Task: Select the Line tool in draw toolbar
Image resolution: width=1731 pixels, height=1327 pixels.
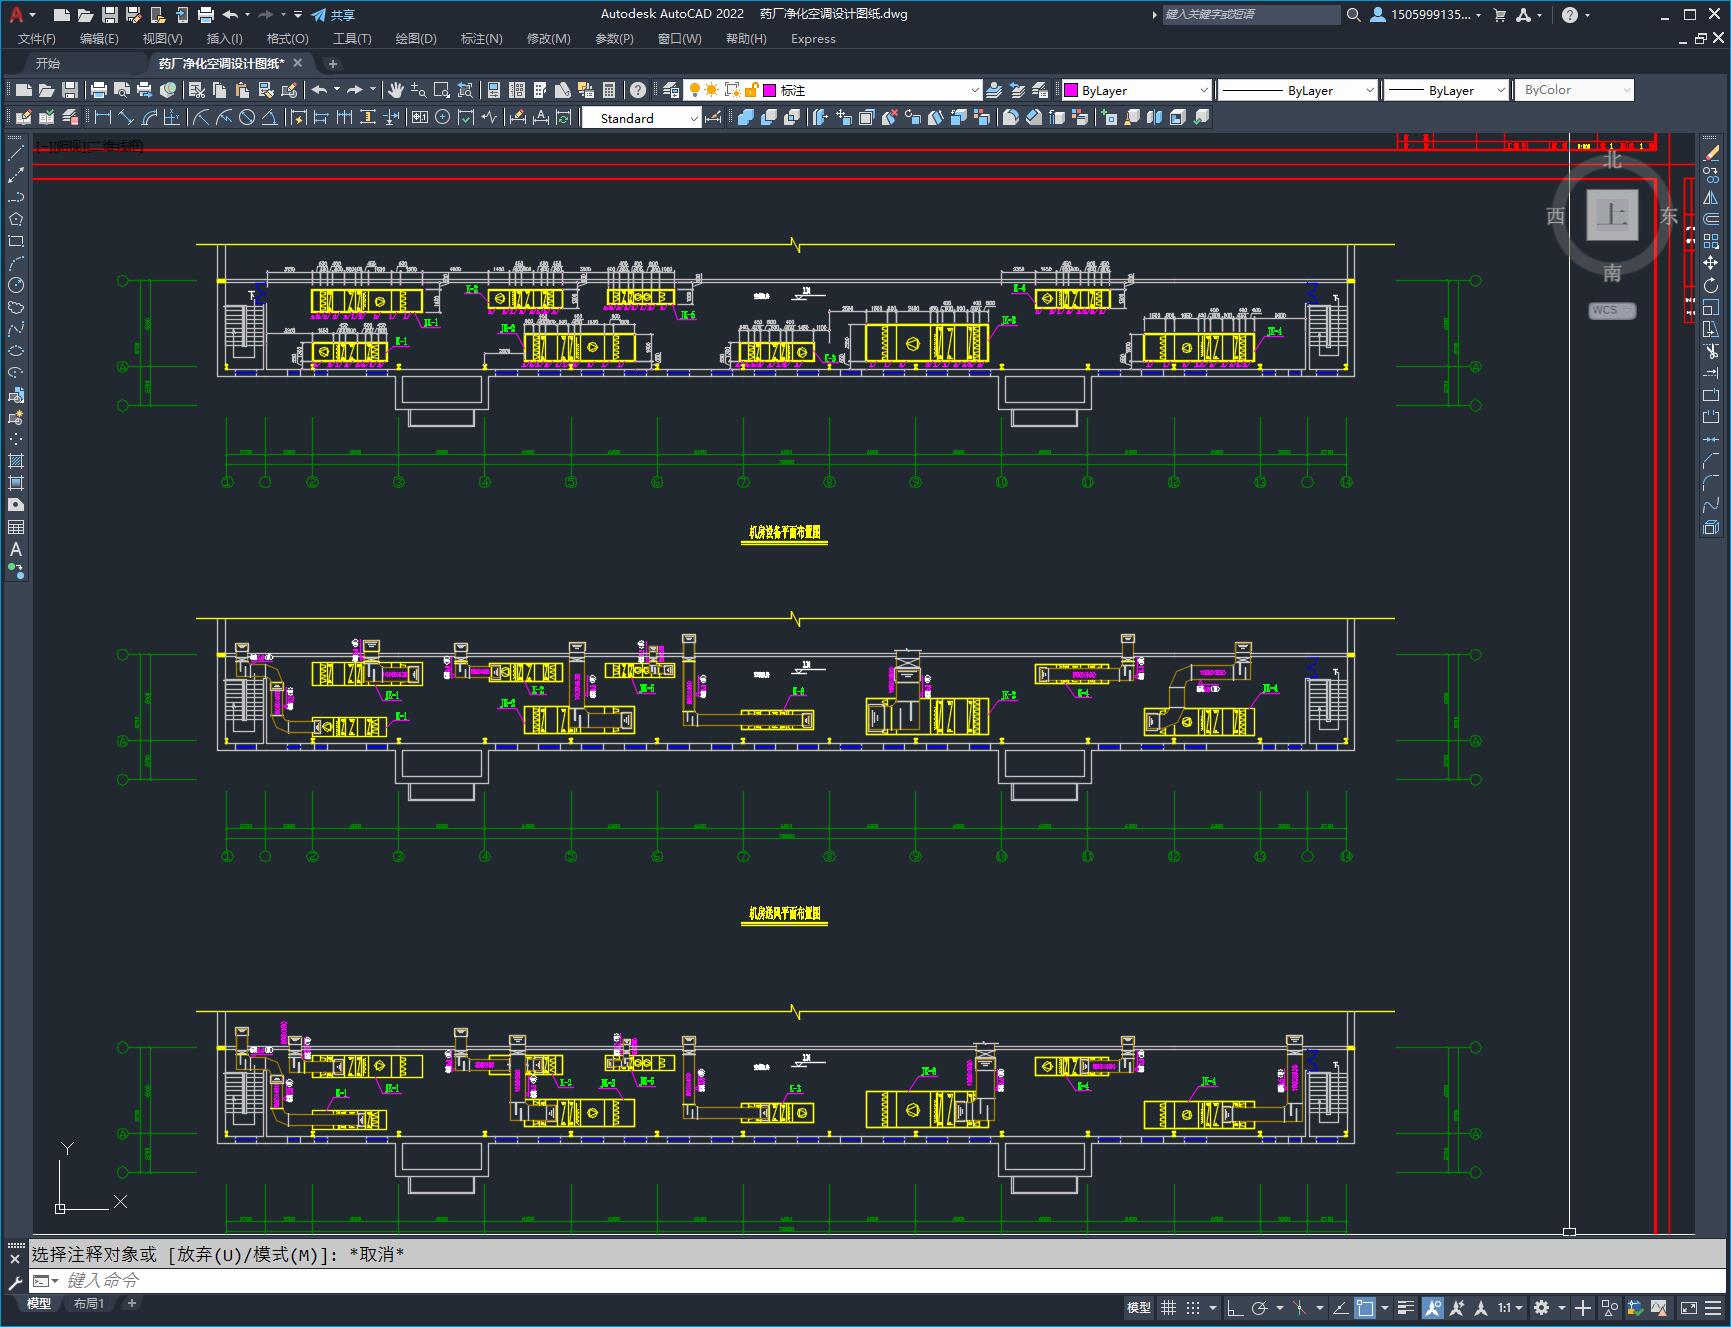Action: [16, 153]
